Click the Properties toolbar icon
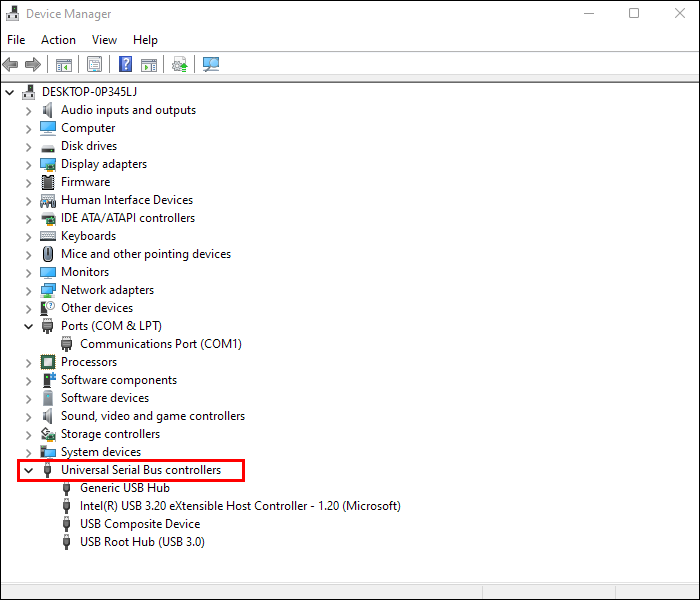This screenshot has height=600, width=700. [95, 65]
